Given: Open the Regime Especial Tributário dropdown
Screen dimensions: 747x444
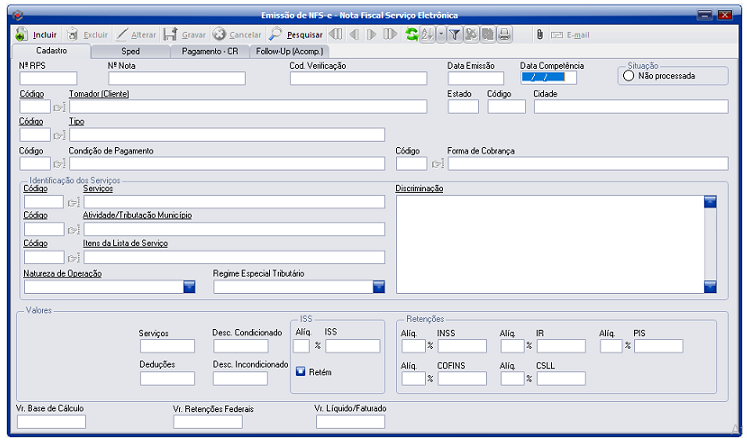Looking at the screenshot, I should tap(379, 287).
